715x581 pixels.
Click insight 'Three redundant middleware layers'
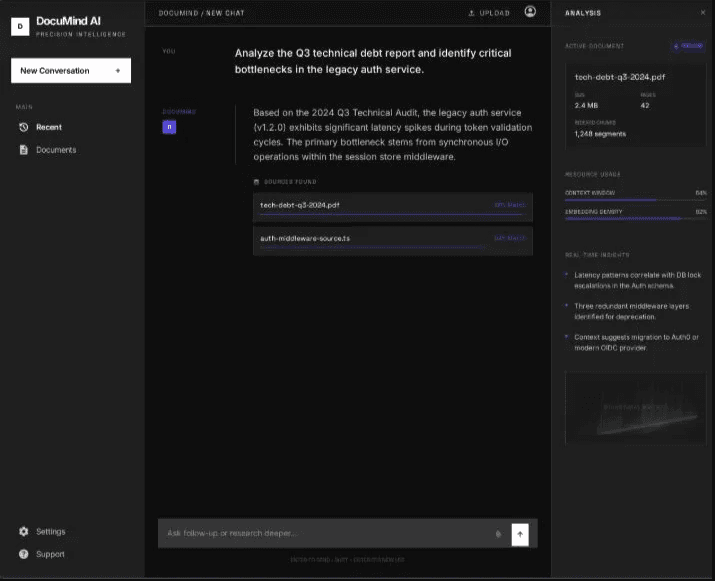pyautogui.click(x=632, y=311)
